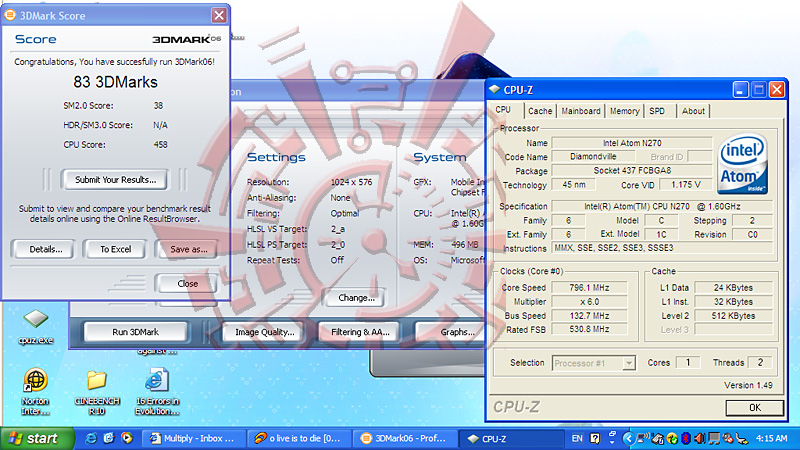Open Filtering & AA settings
Viewport: 800px width, 450px height.
tap(360, 332)
